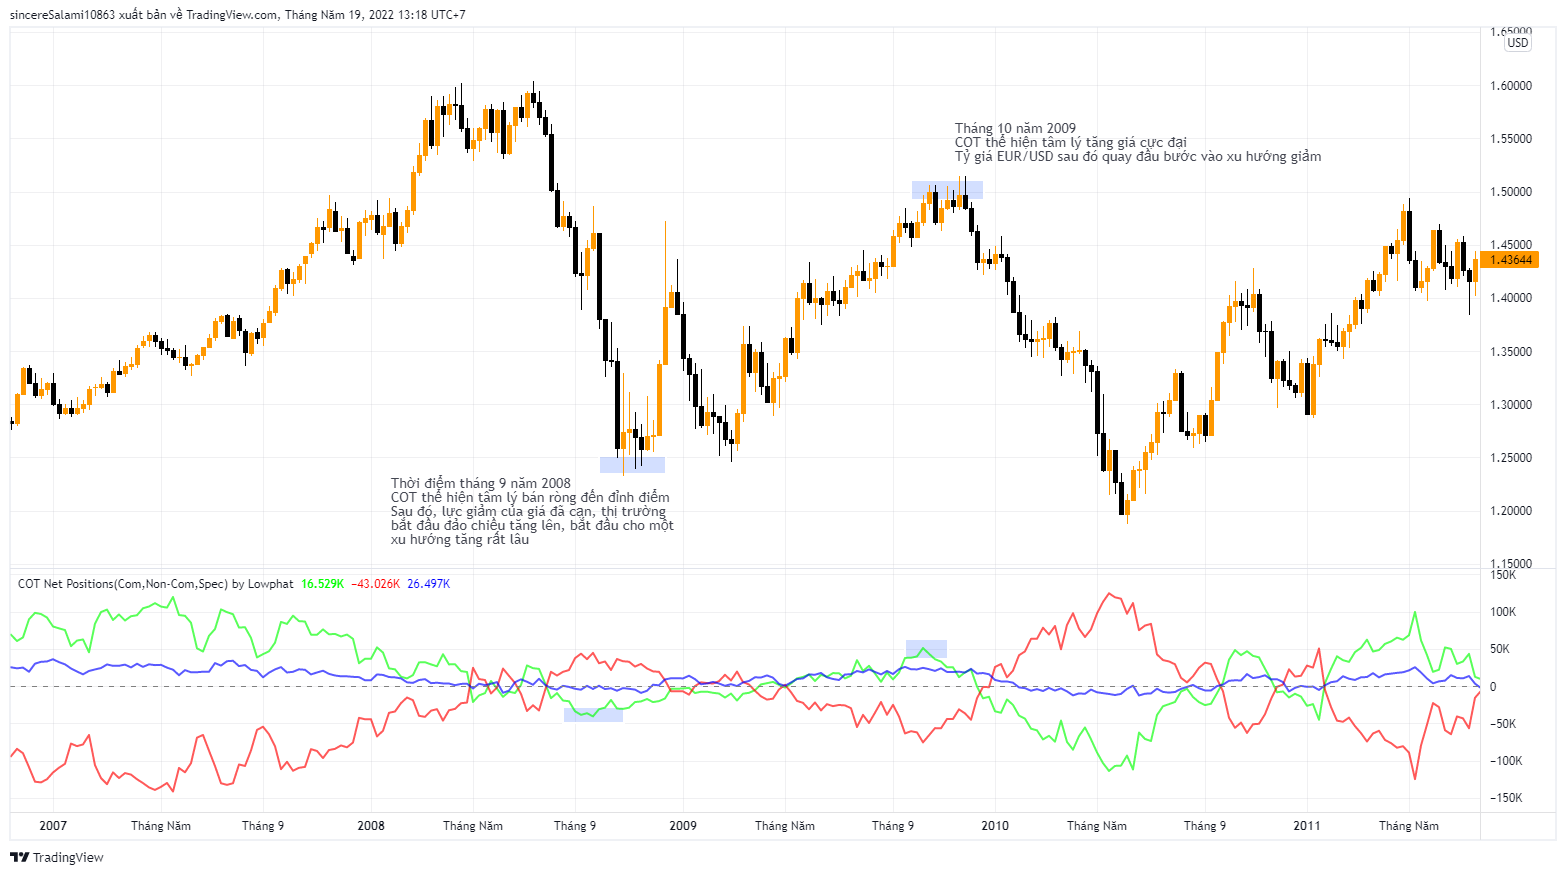1566x875 pixels.
Task: Click the 'xu hướng tăng rất lâu' annotation line
Action: pos(460,539)
